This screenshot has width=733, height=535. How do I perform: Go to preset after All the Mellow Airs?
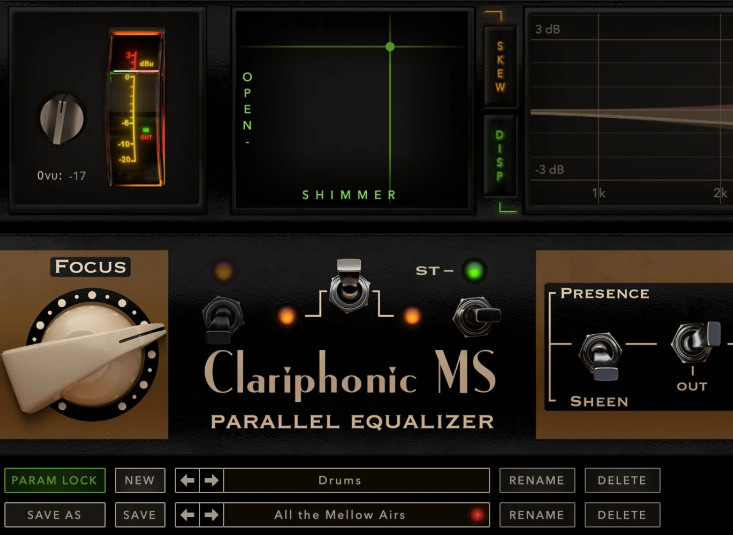point(211,516)
